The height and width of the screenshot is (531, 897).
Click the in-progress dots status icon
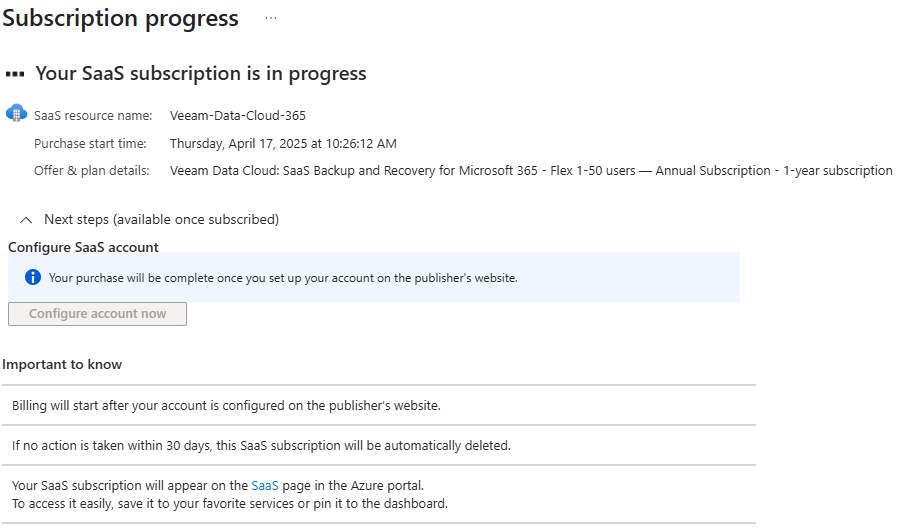point(15,74)
